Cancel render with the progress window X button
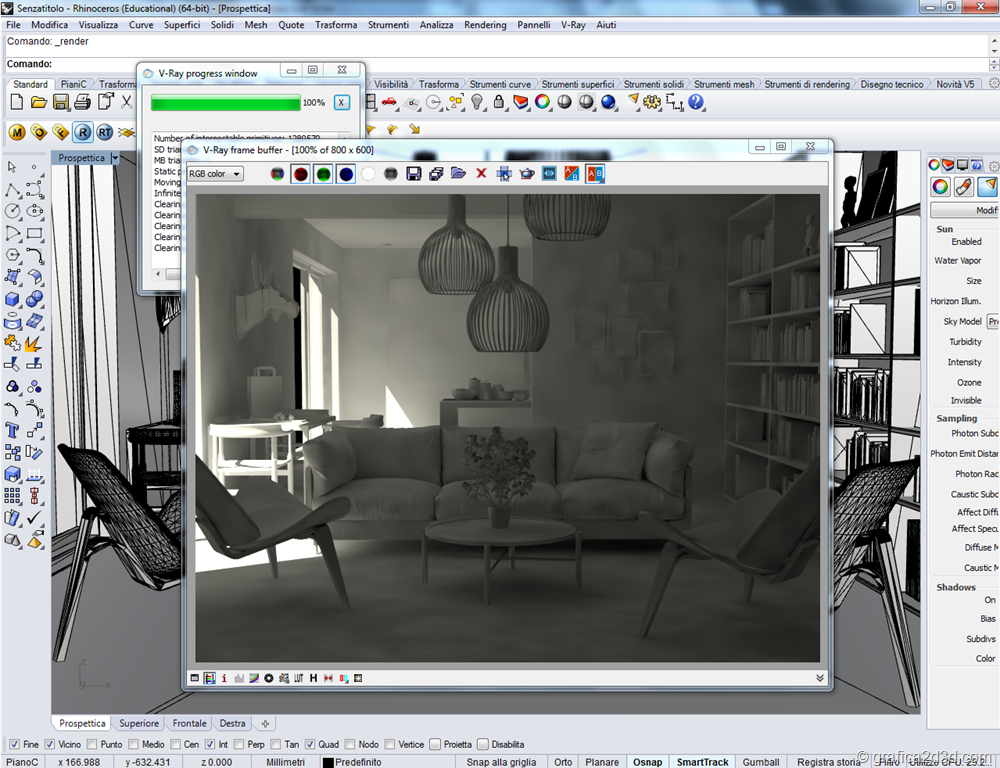Screen dimensions: 1000x768 pos(342,102)
